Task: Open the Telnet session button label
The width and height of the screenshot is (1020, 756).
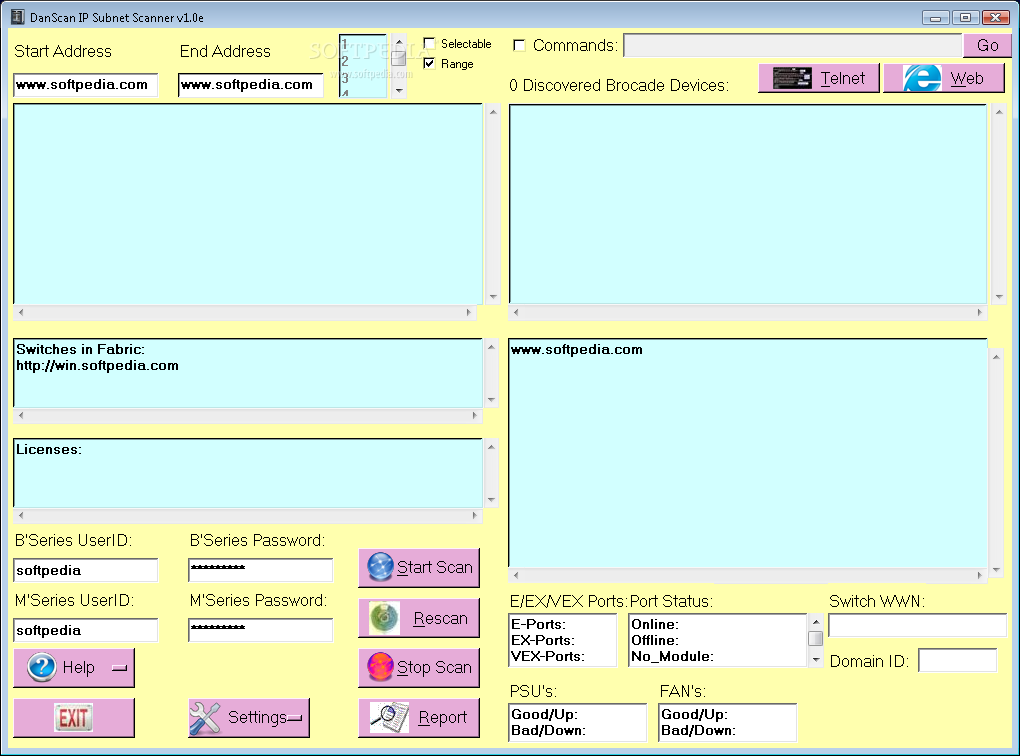Action: coord(842,78)
